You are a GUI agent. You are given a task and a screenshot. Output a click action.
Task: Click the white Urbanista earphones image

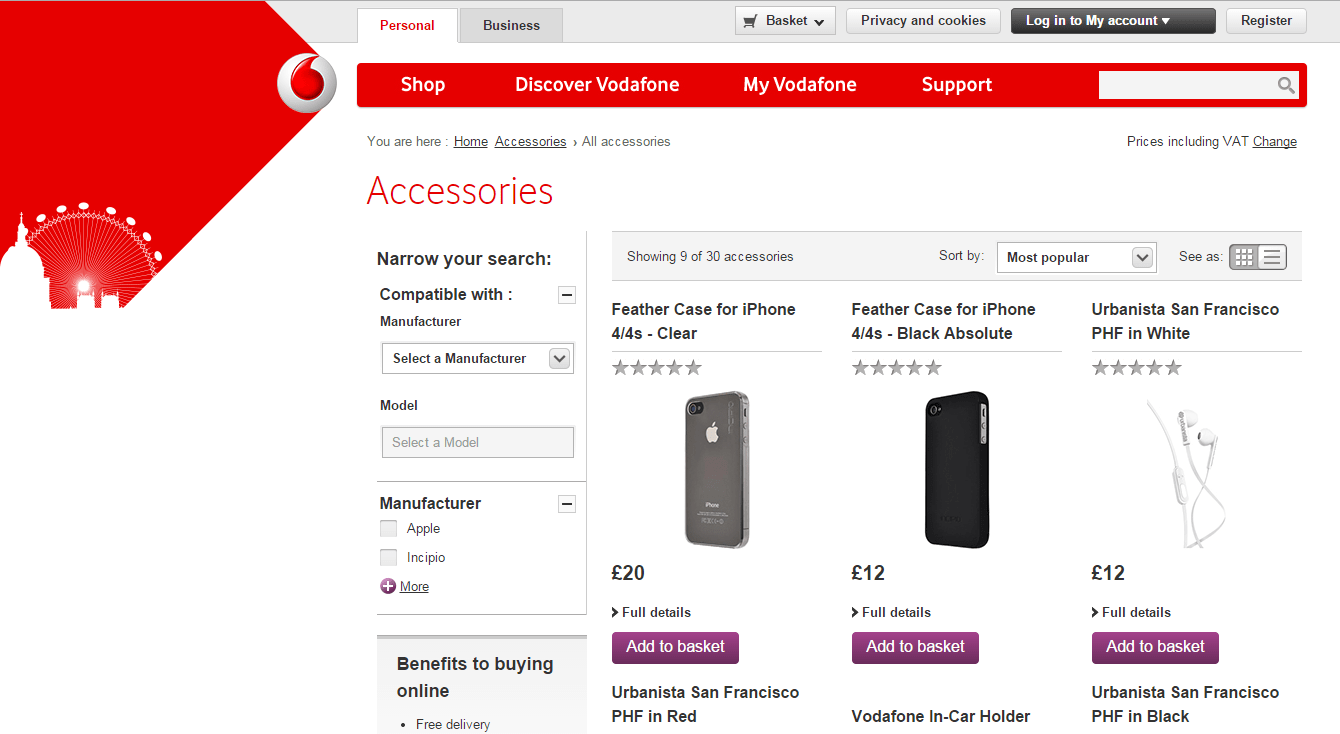click(x=1185, y=471)
